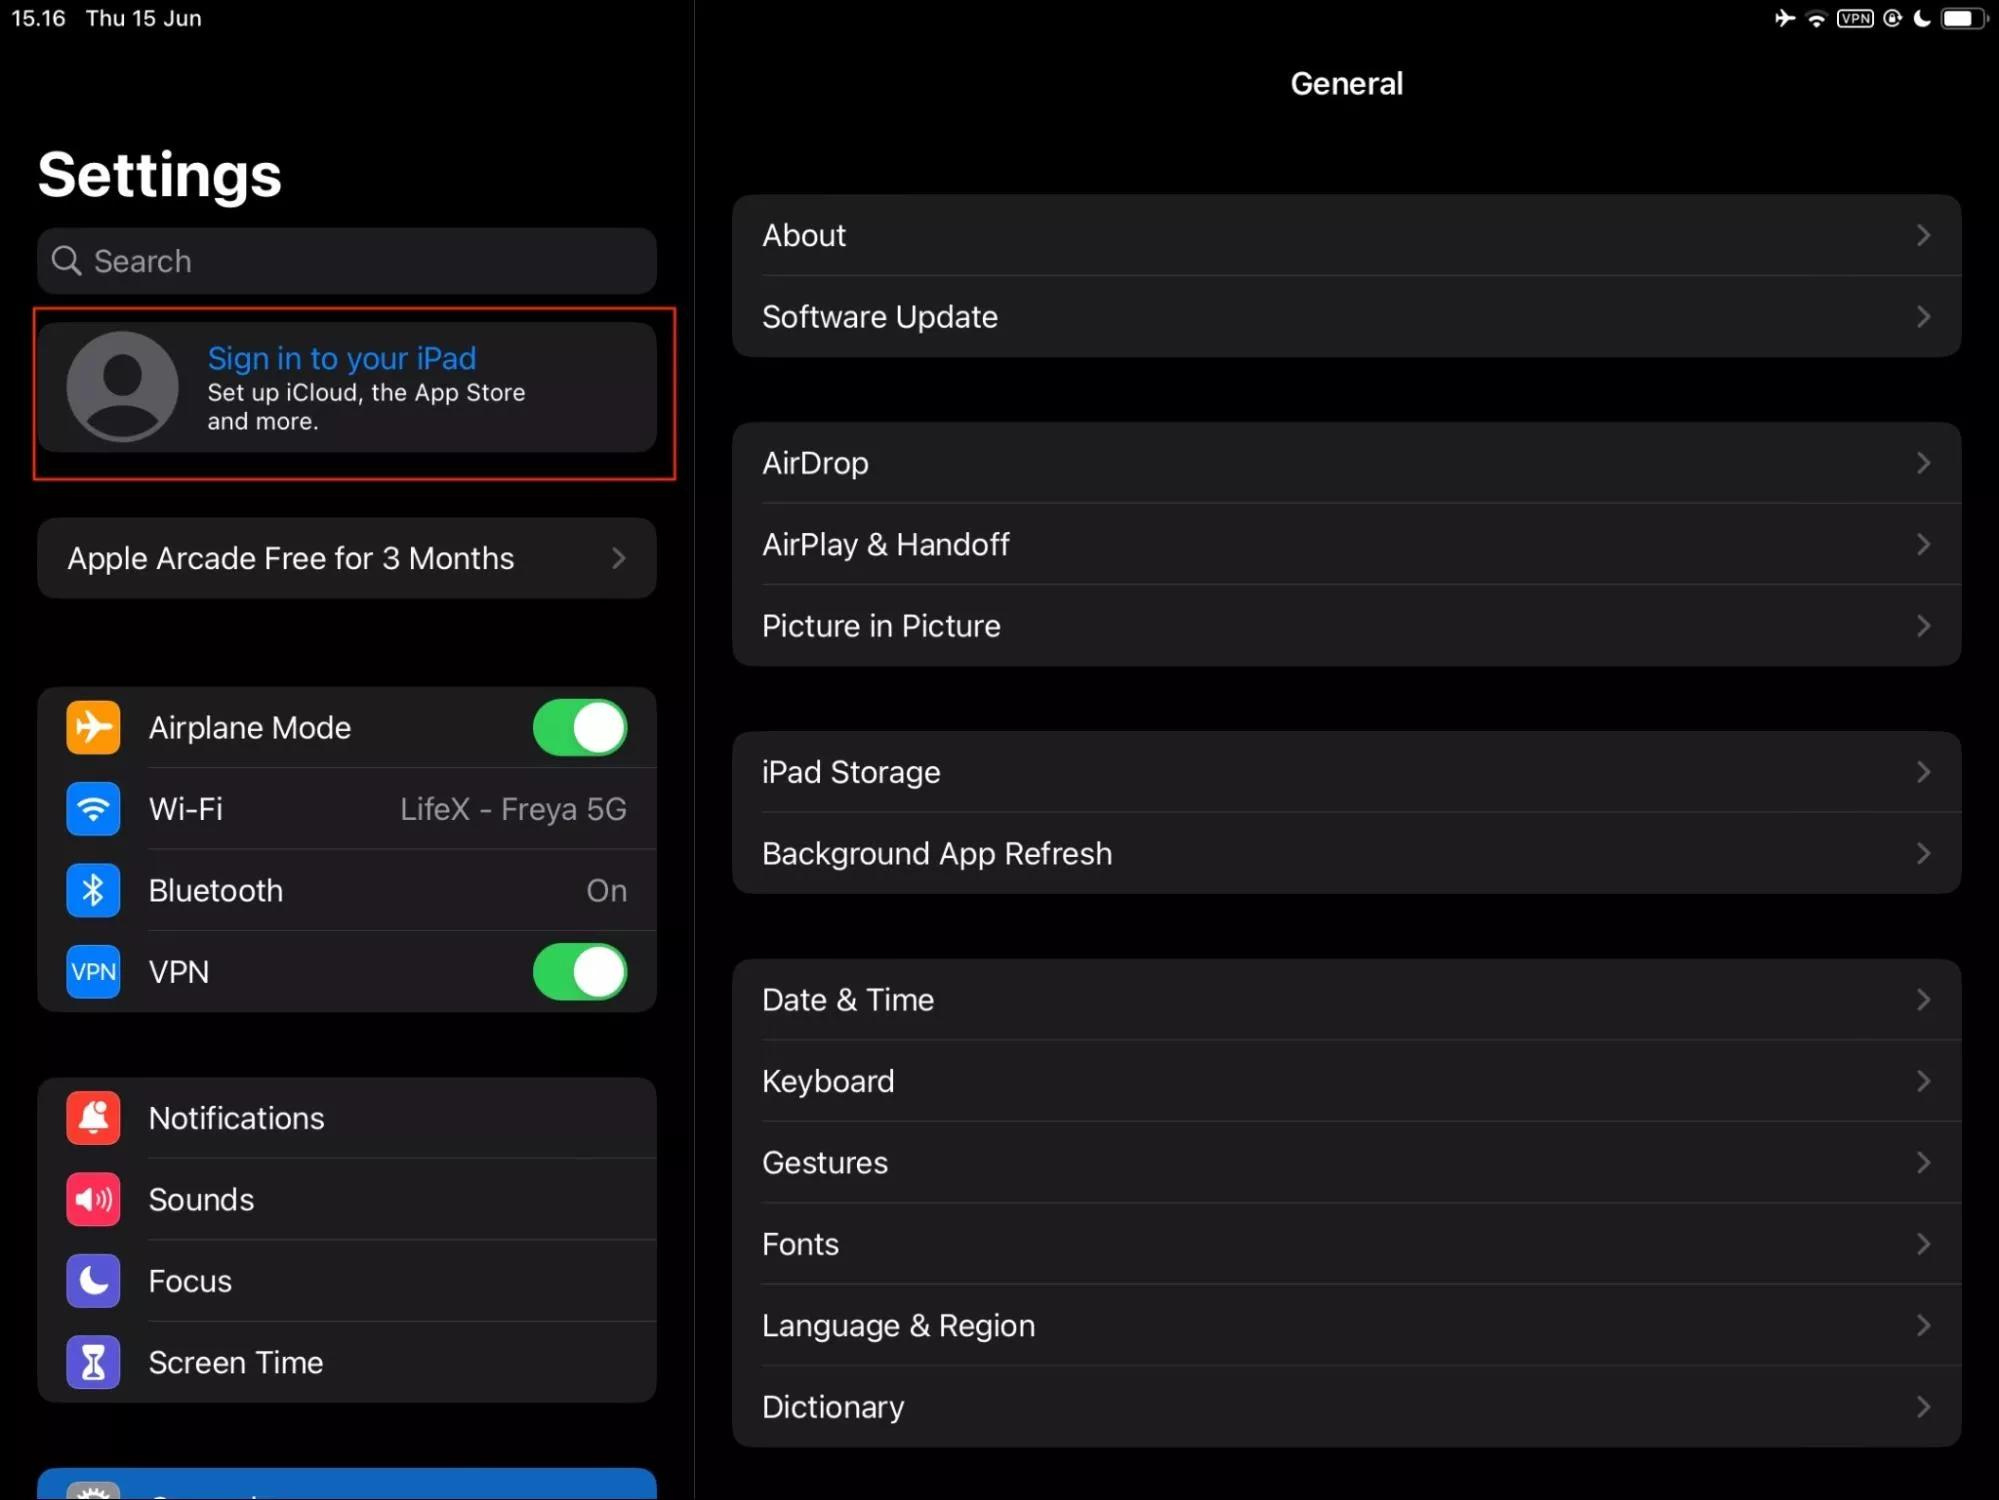This screenshot has height=1500, width=1999.
Task: Tap the Notifications settings icon
Action: tap(93, 1117)
